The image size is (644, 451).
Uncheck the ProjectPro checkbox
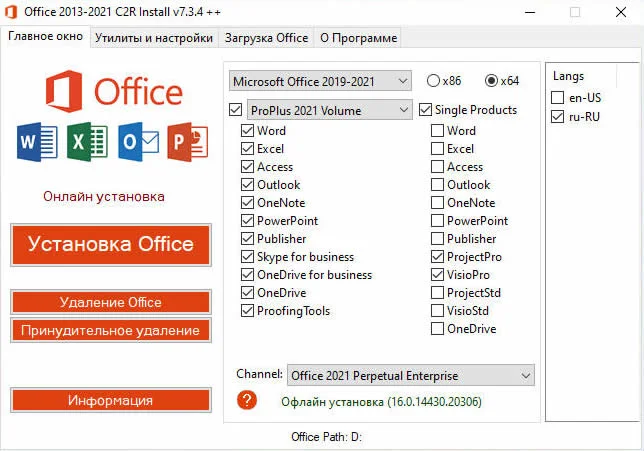(437, 257)
